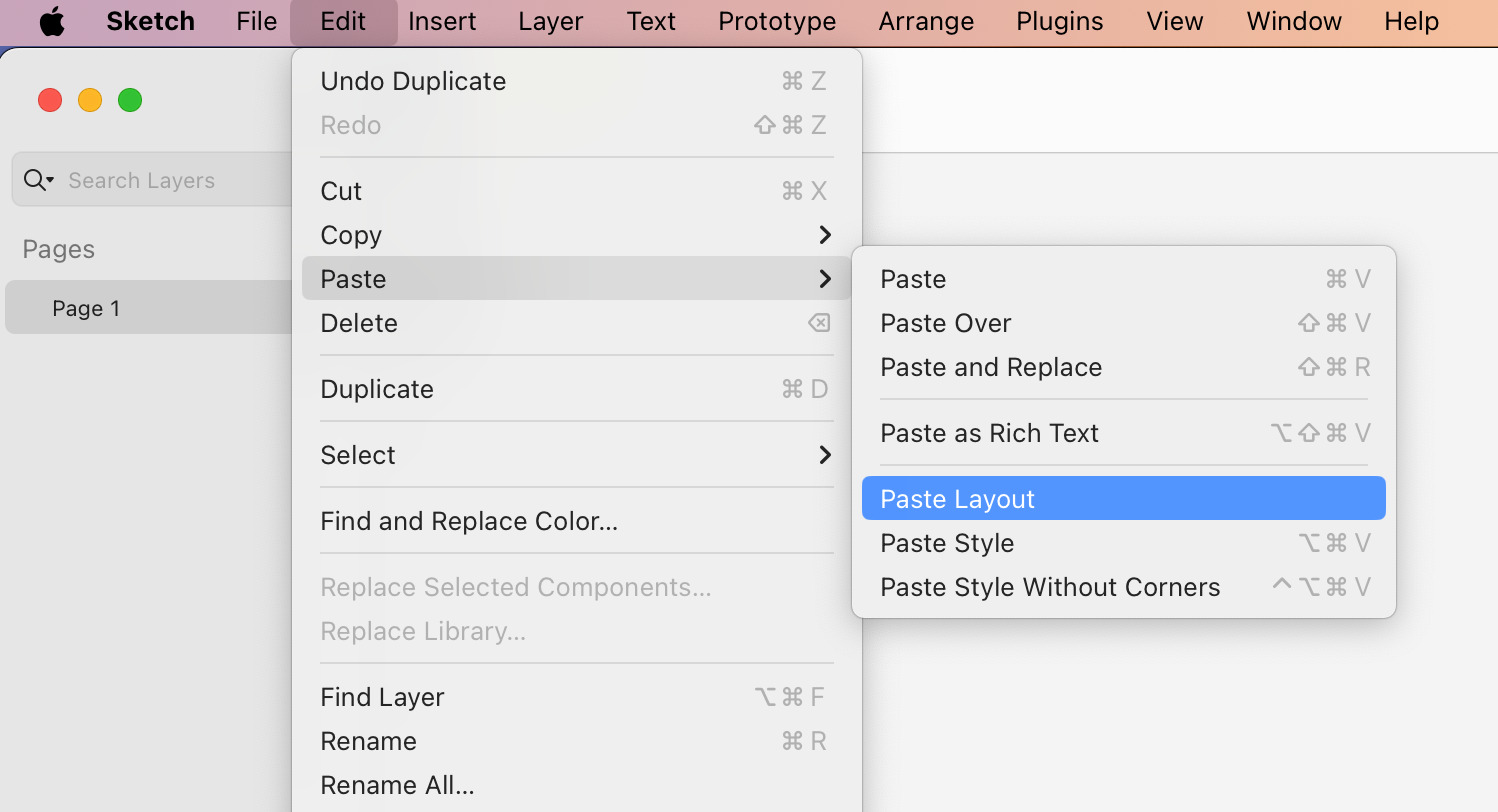This screenshot has height=812, width=1498.
Task: Open the Help menu
Action: [x=1411, y=21]
